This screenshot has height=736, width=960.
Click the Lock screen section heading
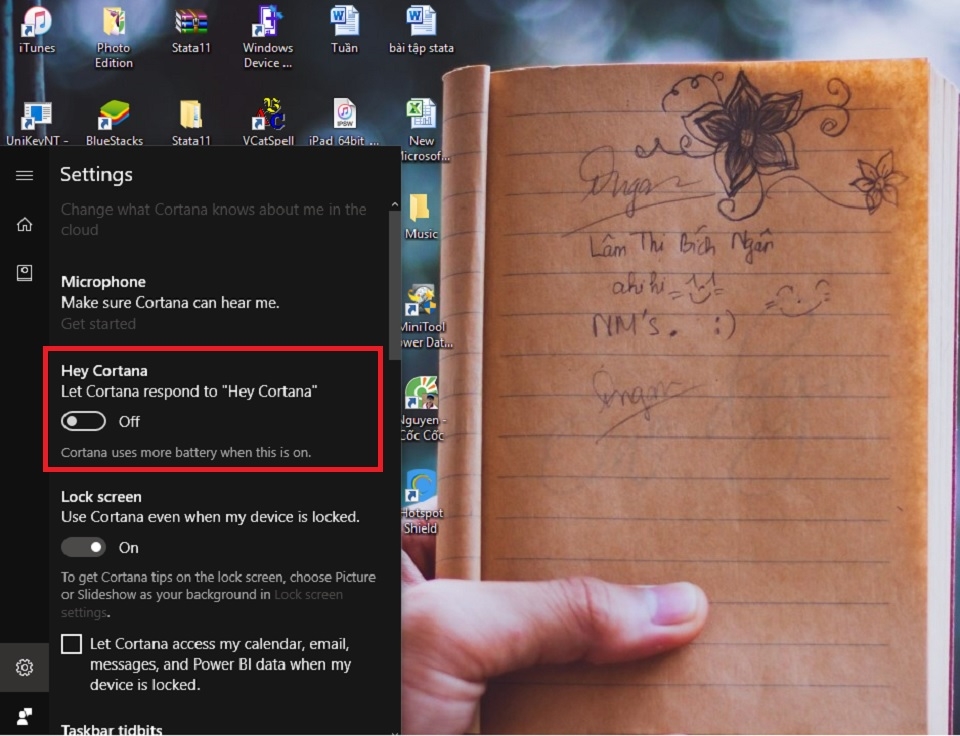(x=101, y=497)
